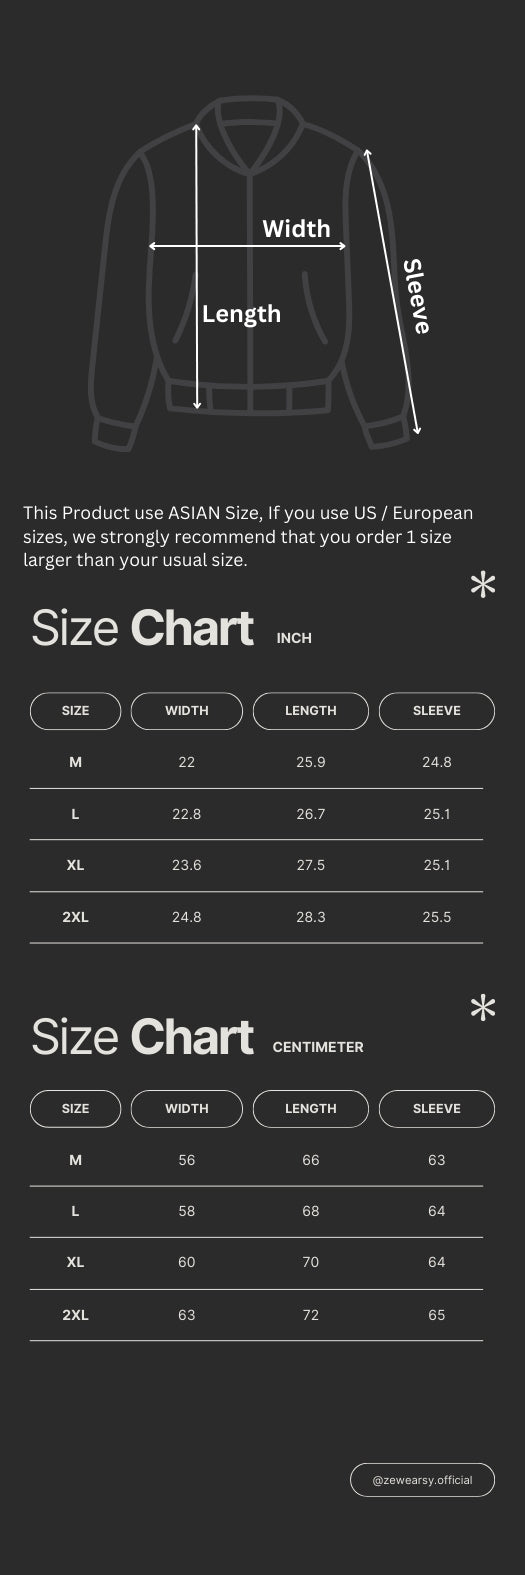This screenshot has width=525, height=1575.
Task: Click the SLEEVE pill in inch chart
Action: 437,711
